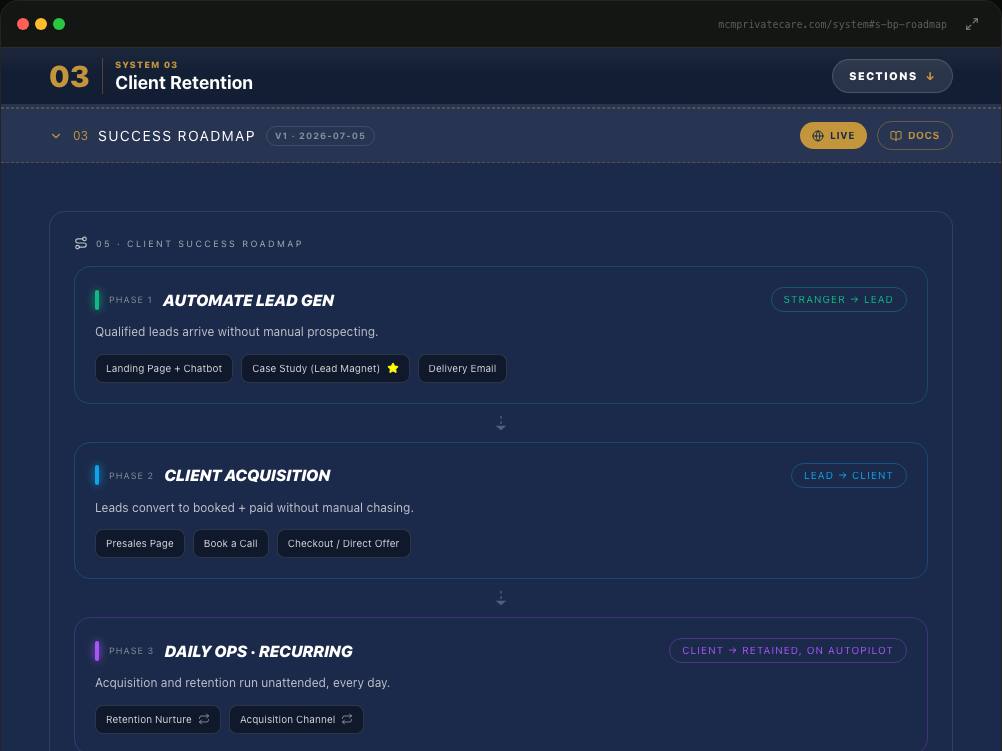Click the text 'Leads convert to booked + paid without manual chasing.'
Image resolution: width=1002 pixels, height=751 pixels.
254,507
